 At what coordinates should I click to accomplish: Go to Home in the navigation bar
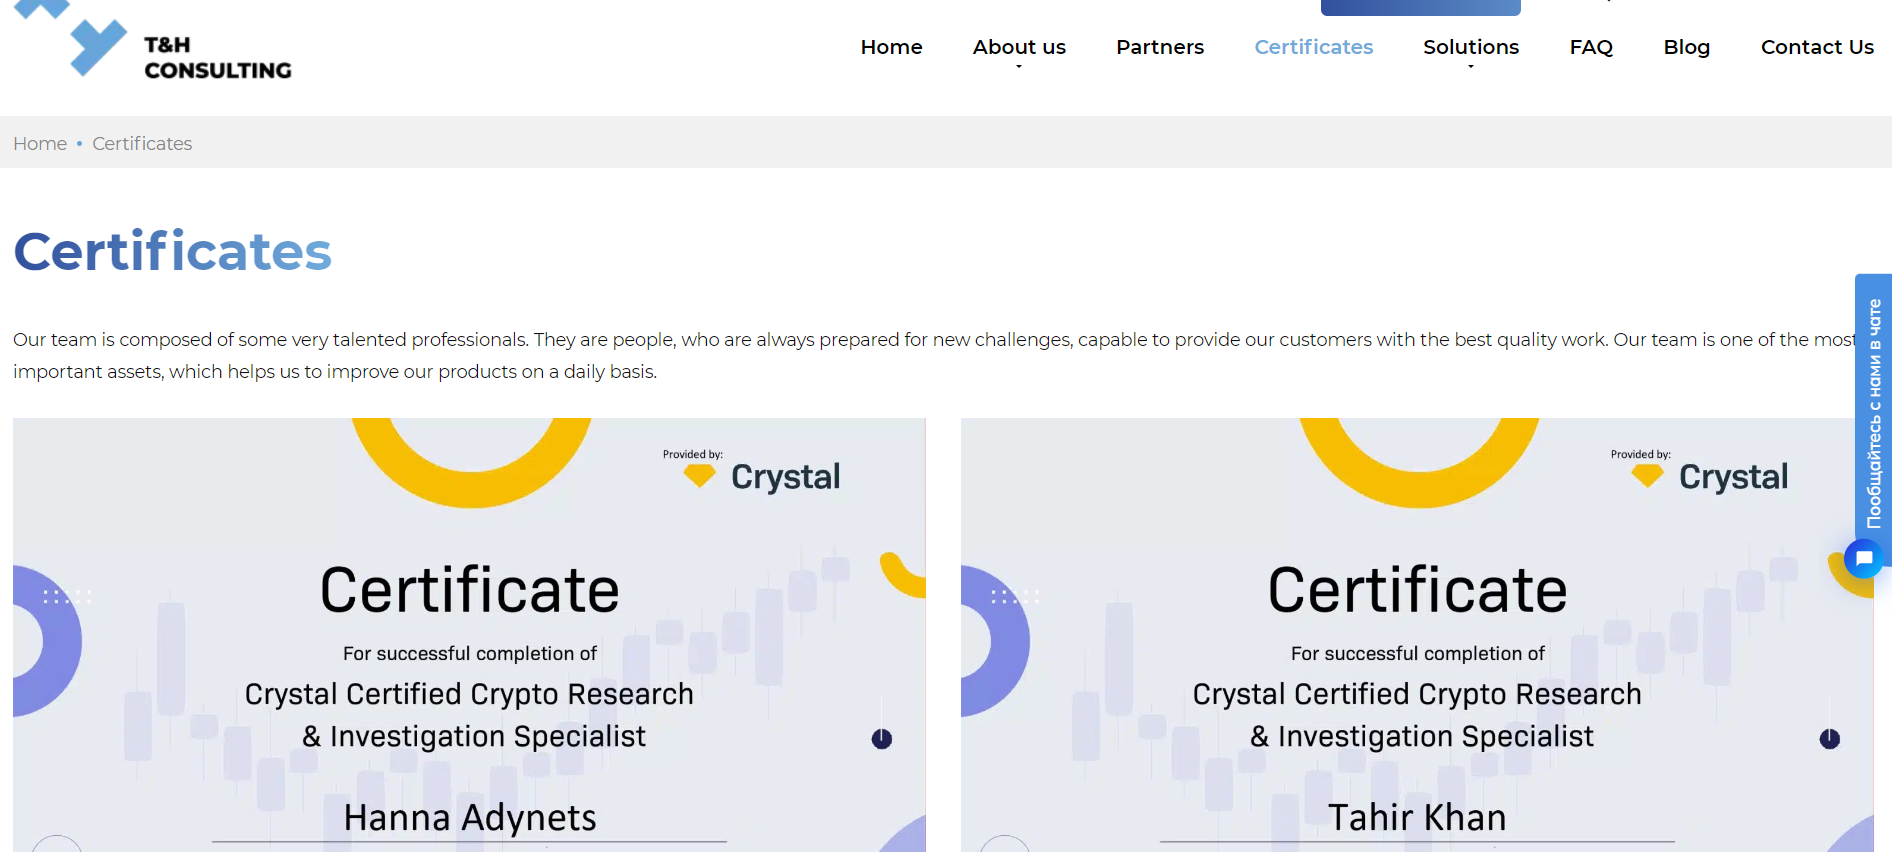(891, 47)
